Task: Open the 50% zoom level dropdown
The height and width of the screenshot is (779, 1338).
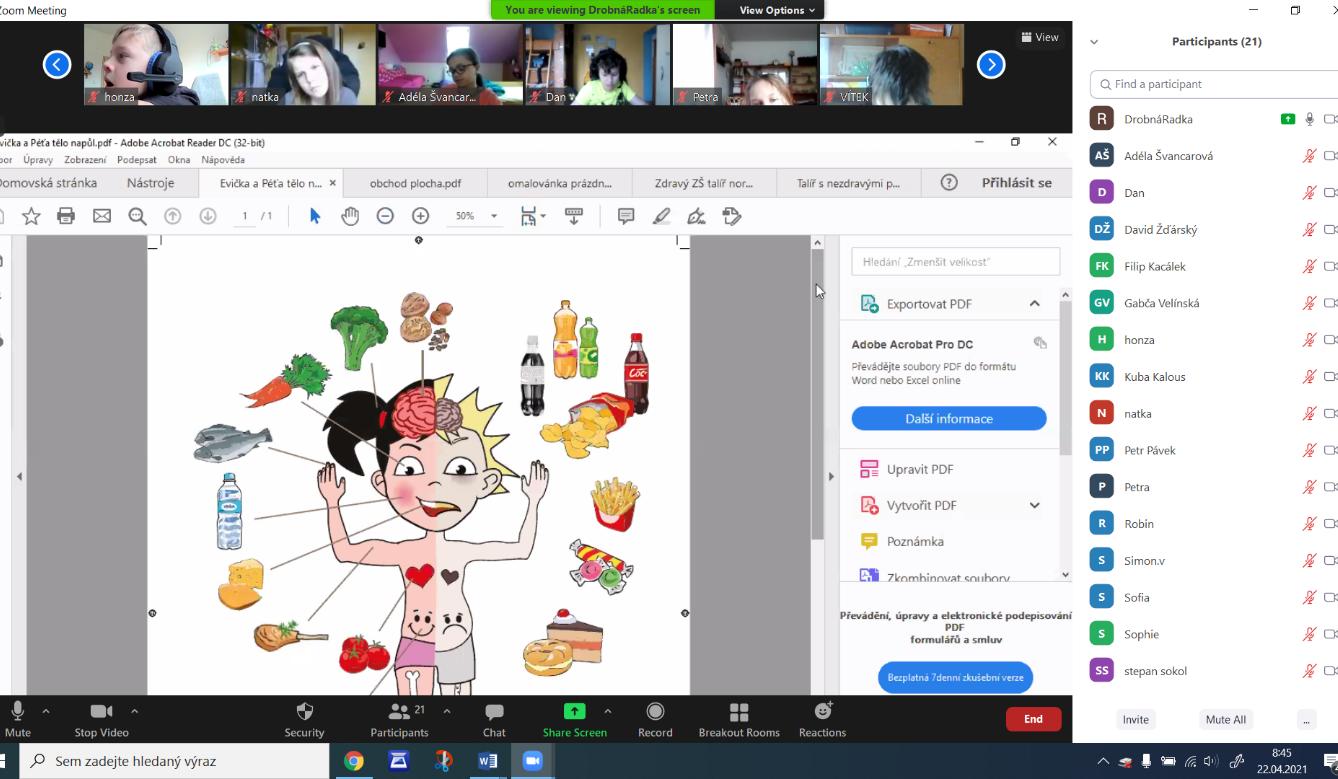Action: [493, 216]
